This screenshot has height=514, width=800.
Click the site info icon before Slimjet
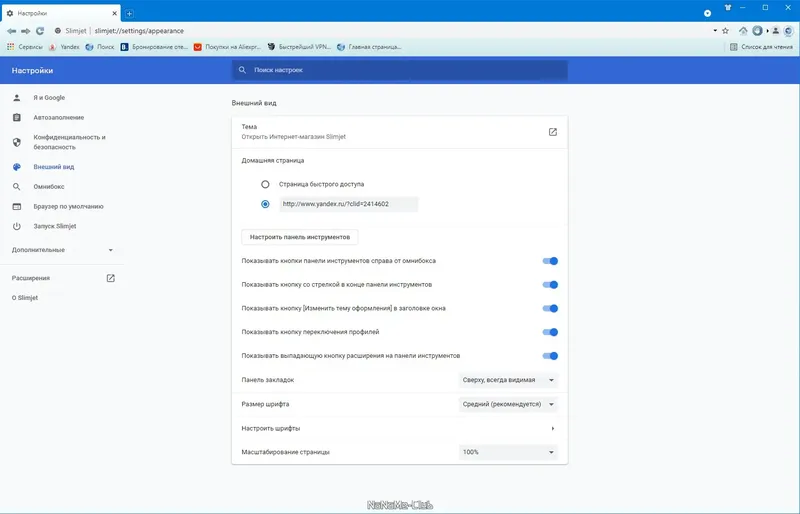tap(58, 31)
